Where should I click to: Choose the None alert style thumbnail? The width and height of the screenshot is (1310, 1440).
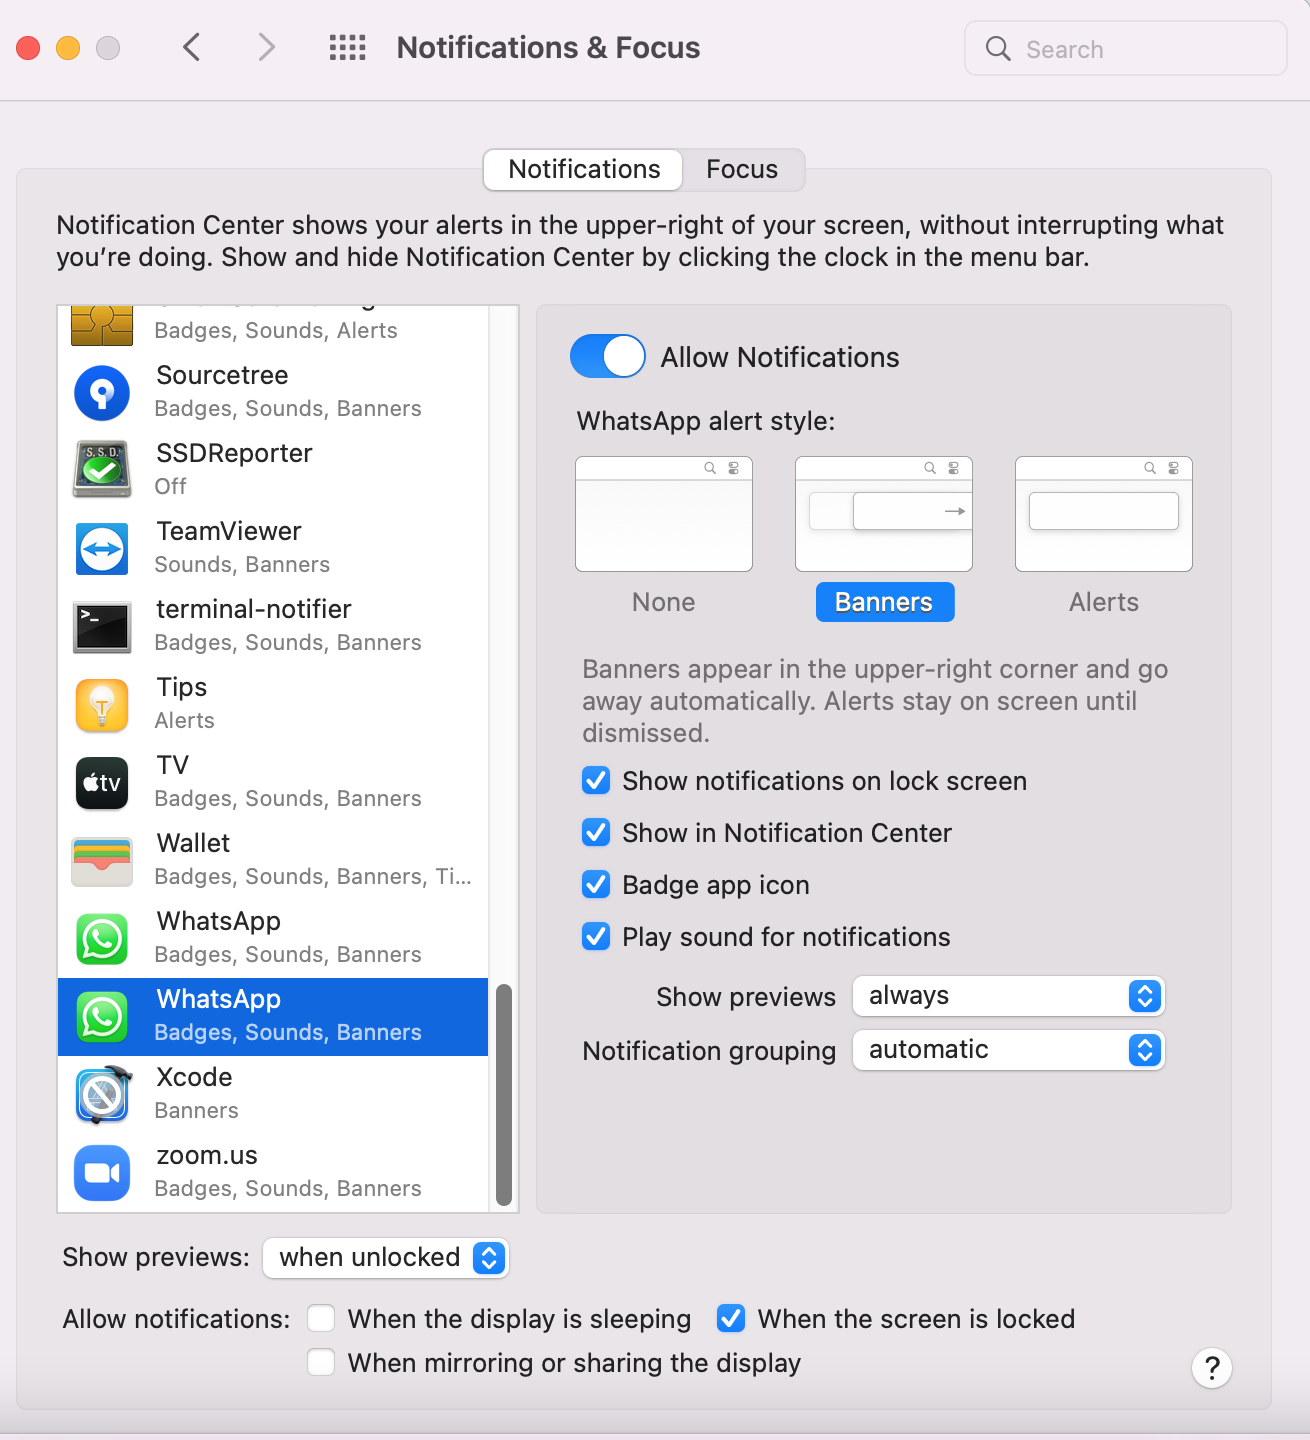coord(664,514)
